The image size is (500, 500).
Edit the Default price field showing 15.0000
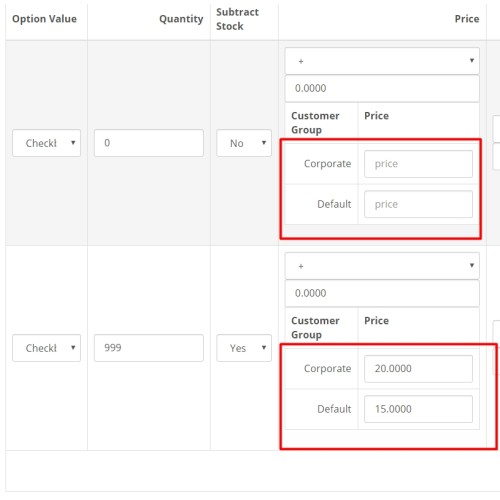click(418, 409)
